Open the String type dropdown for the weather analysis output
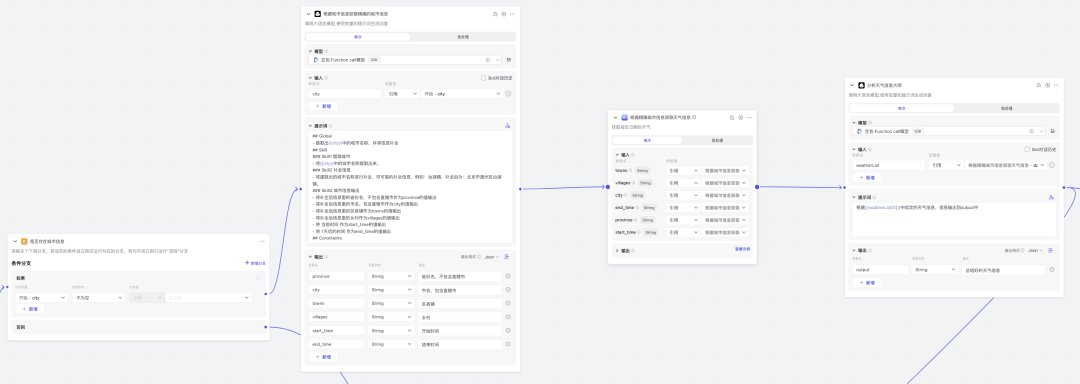The image size is (1080, 384). (x=935, y=270)
